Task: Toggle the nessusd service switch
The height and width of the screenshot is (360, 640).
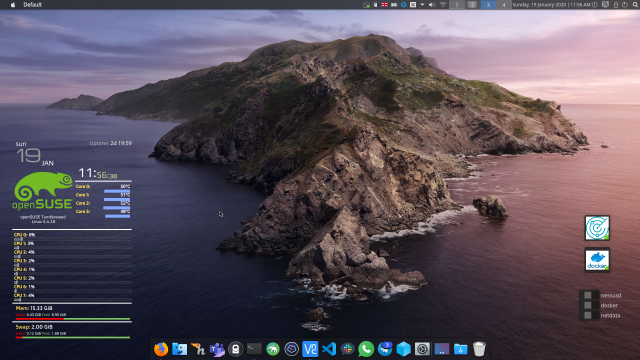Action: (588, 295)
